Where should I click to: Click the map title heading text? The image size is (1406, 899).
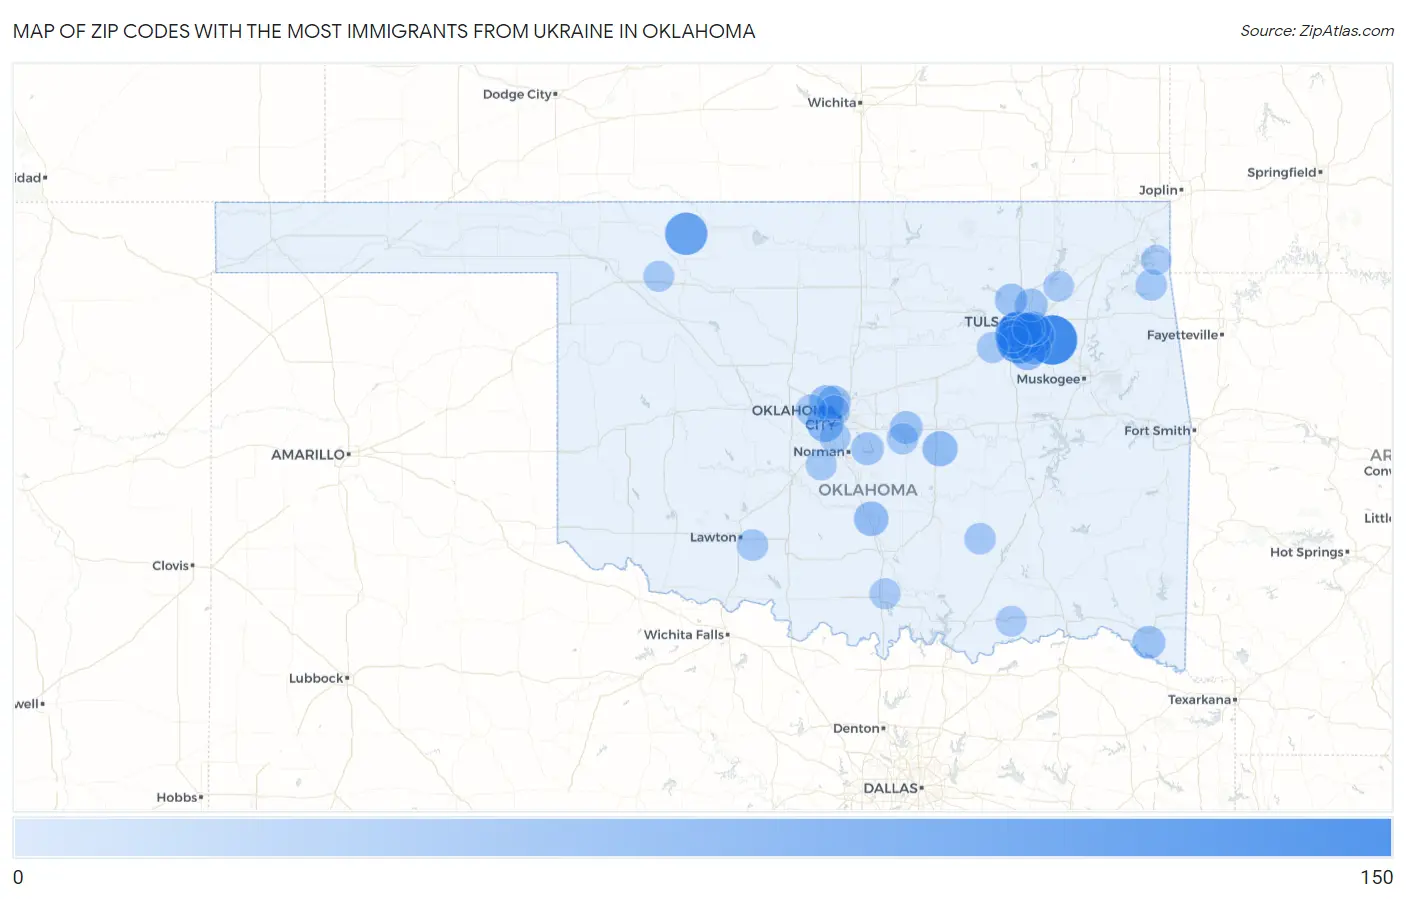pos(384,31)
